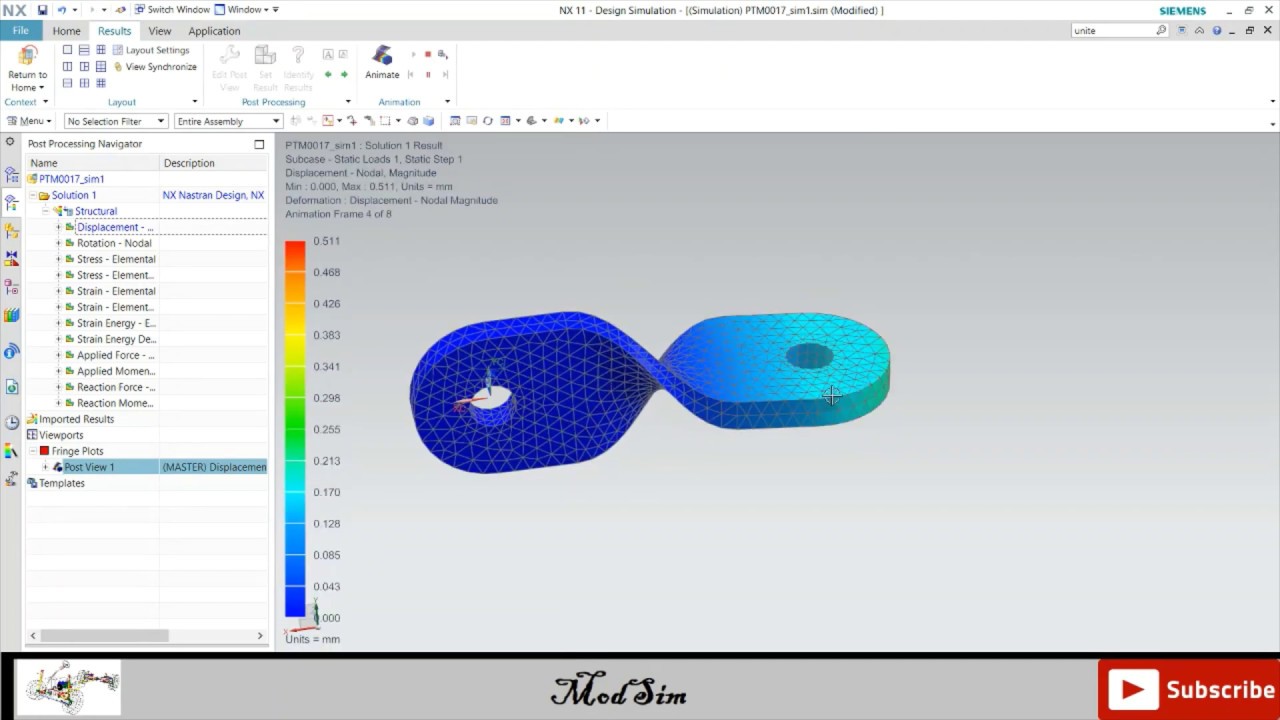Open the Reuse Library books icon in sidebar
The image size is (1280, 720).
[x=11, y=316]
